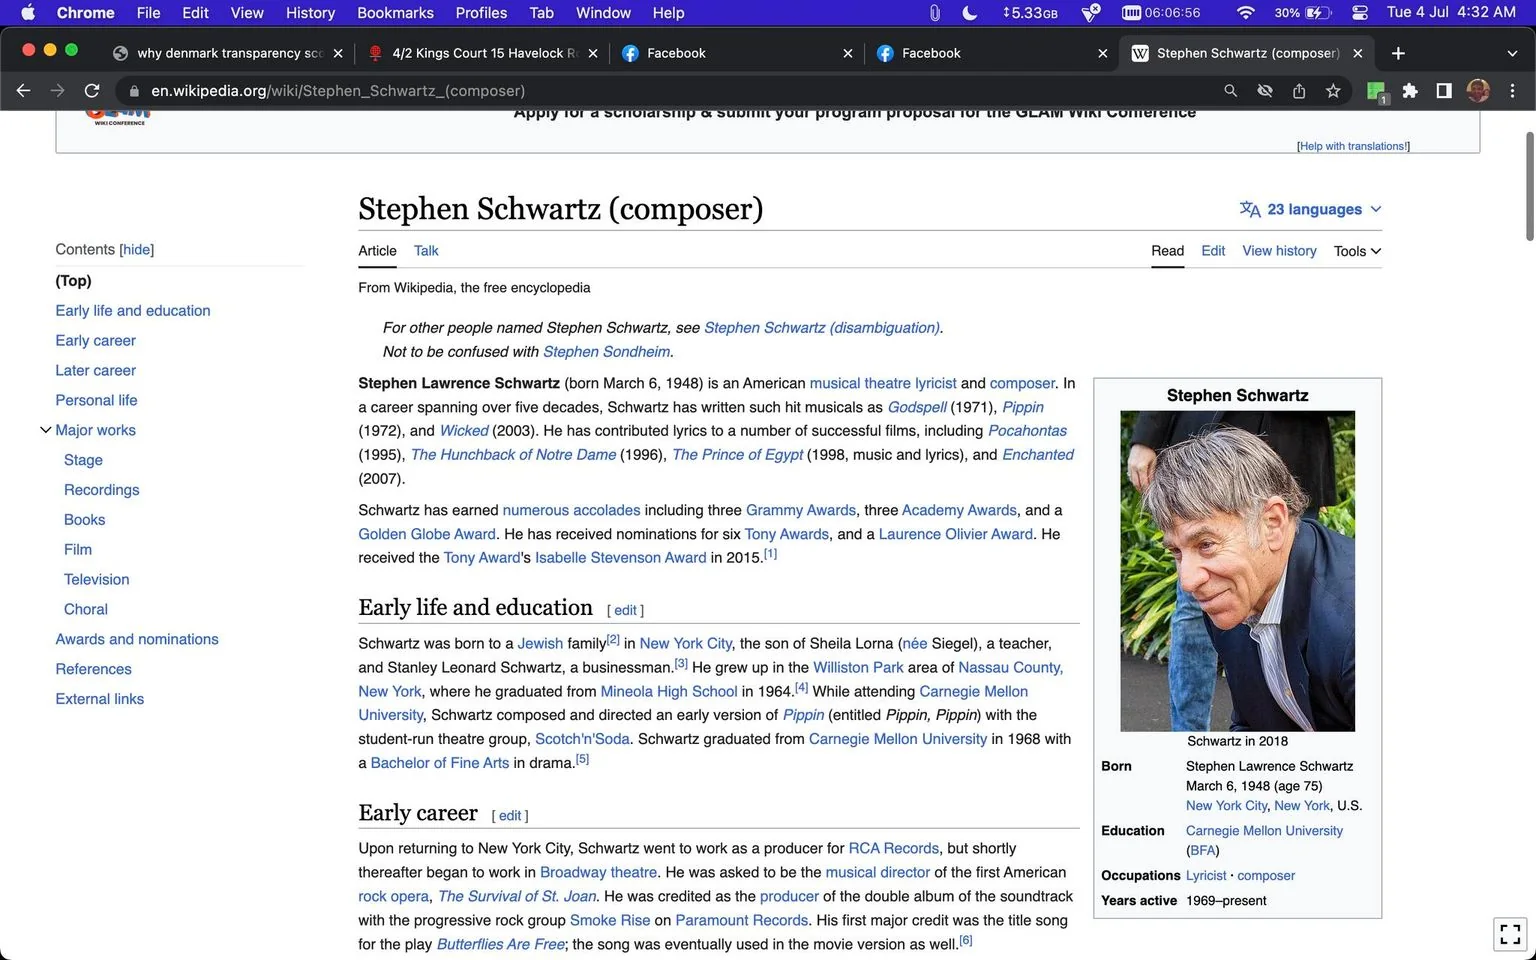Click the page vertical scrollbar
1536x960 pixels.
point(1529,186)
